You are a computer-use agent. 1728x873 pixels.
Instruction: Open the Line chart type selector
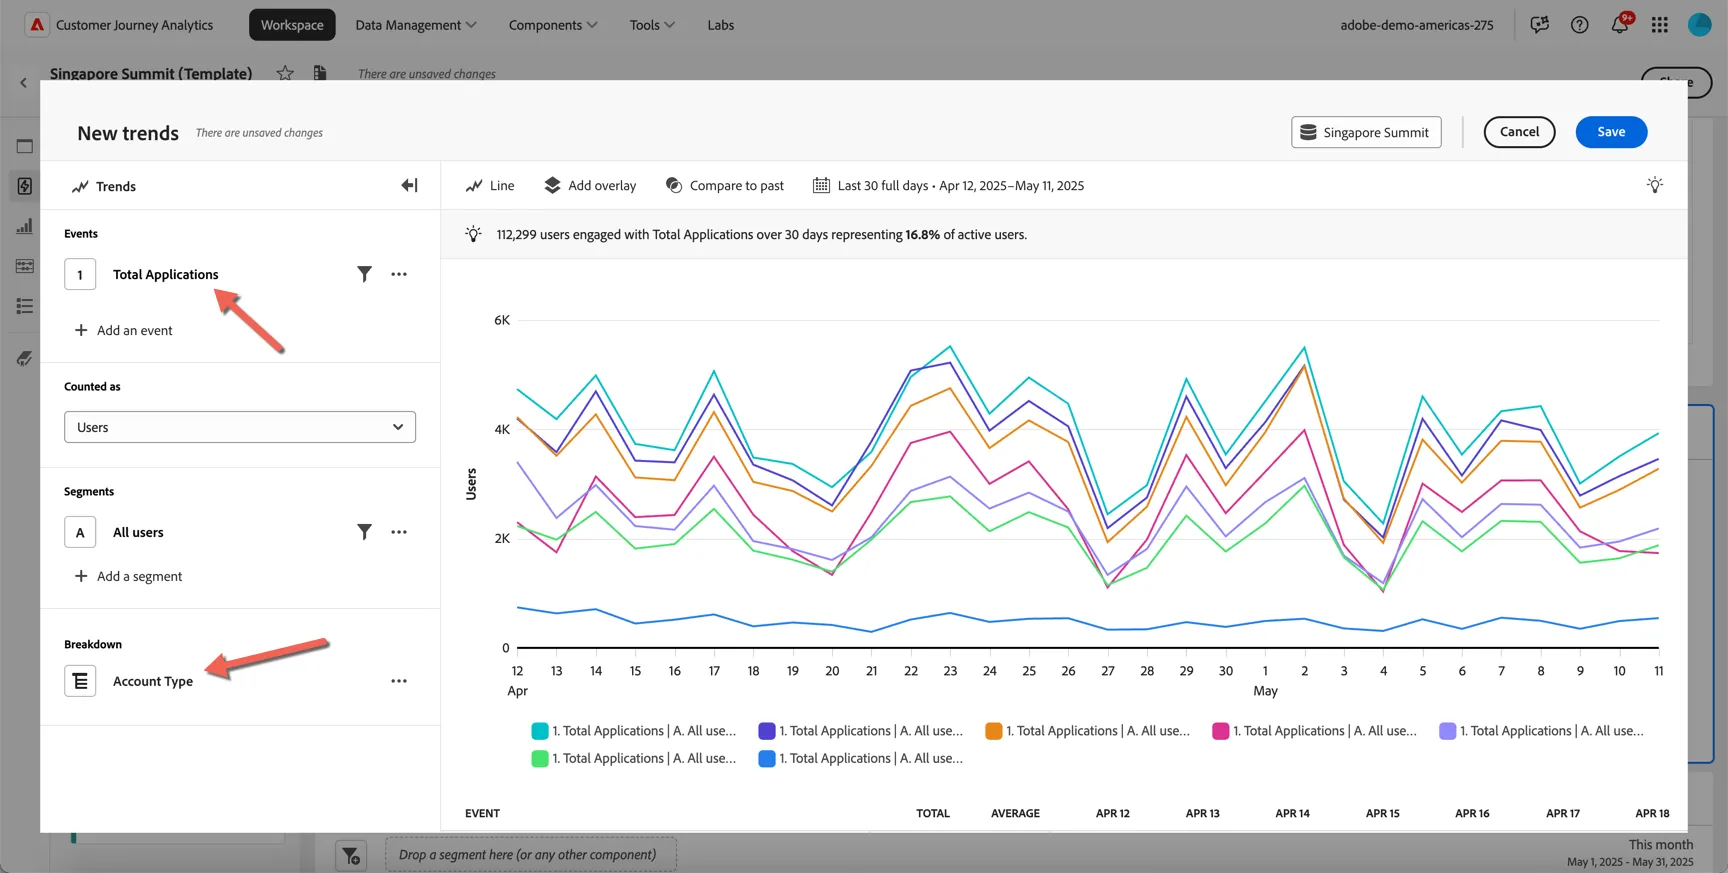tap(490, 185)
